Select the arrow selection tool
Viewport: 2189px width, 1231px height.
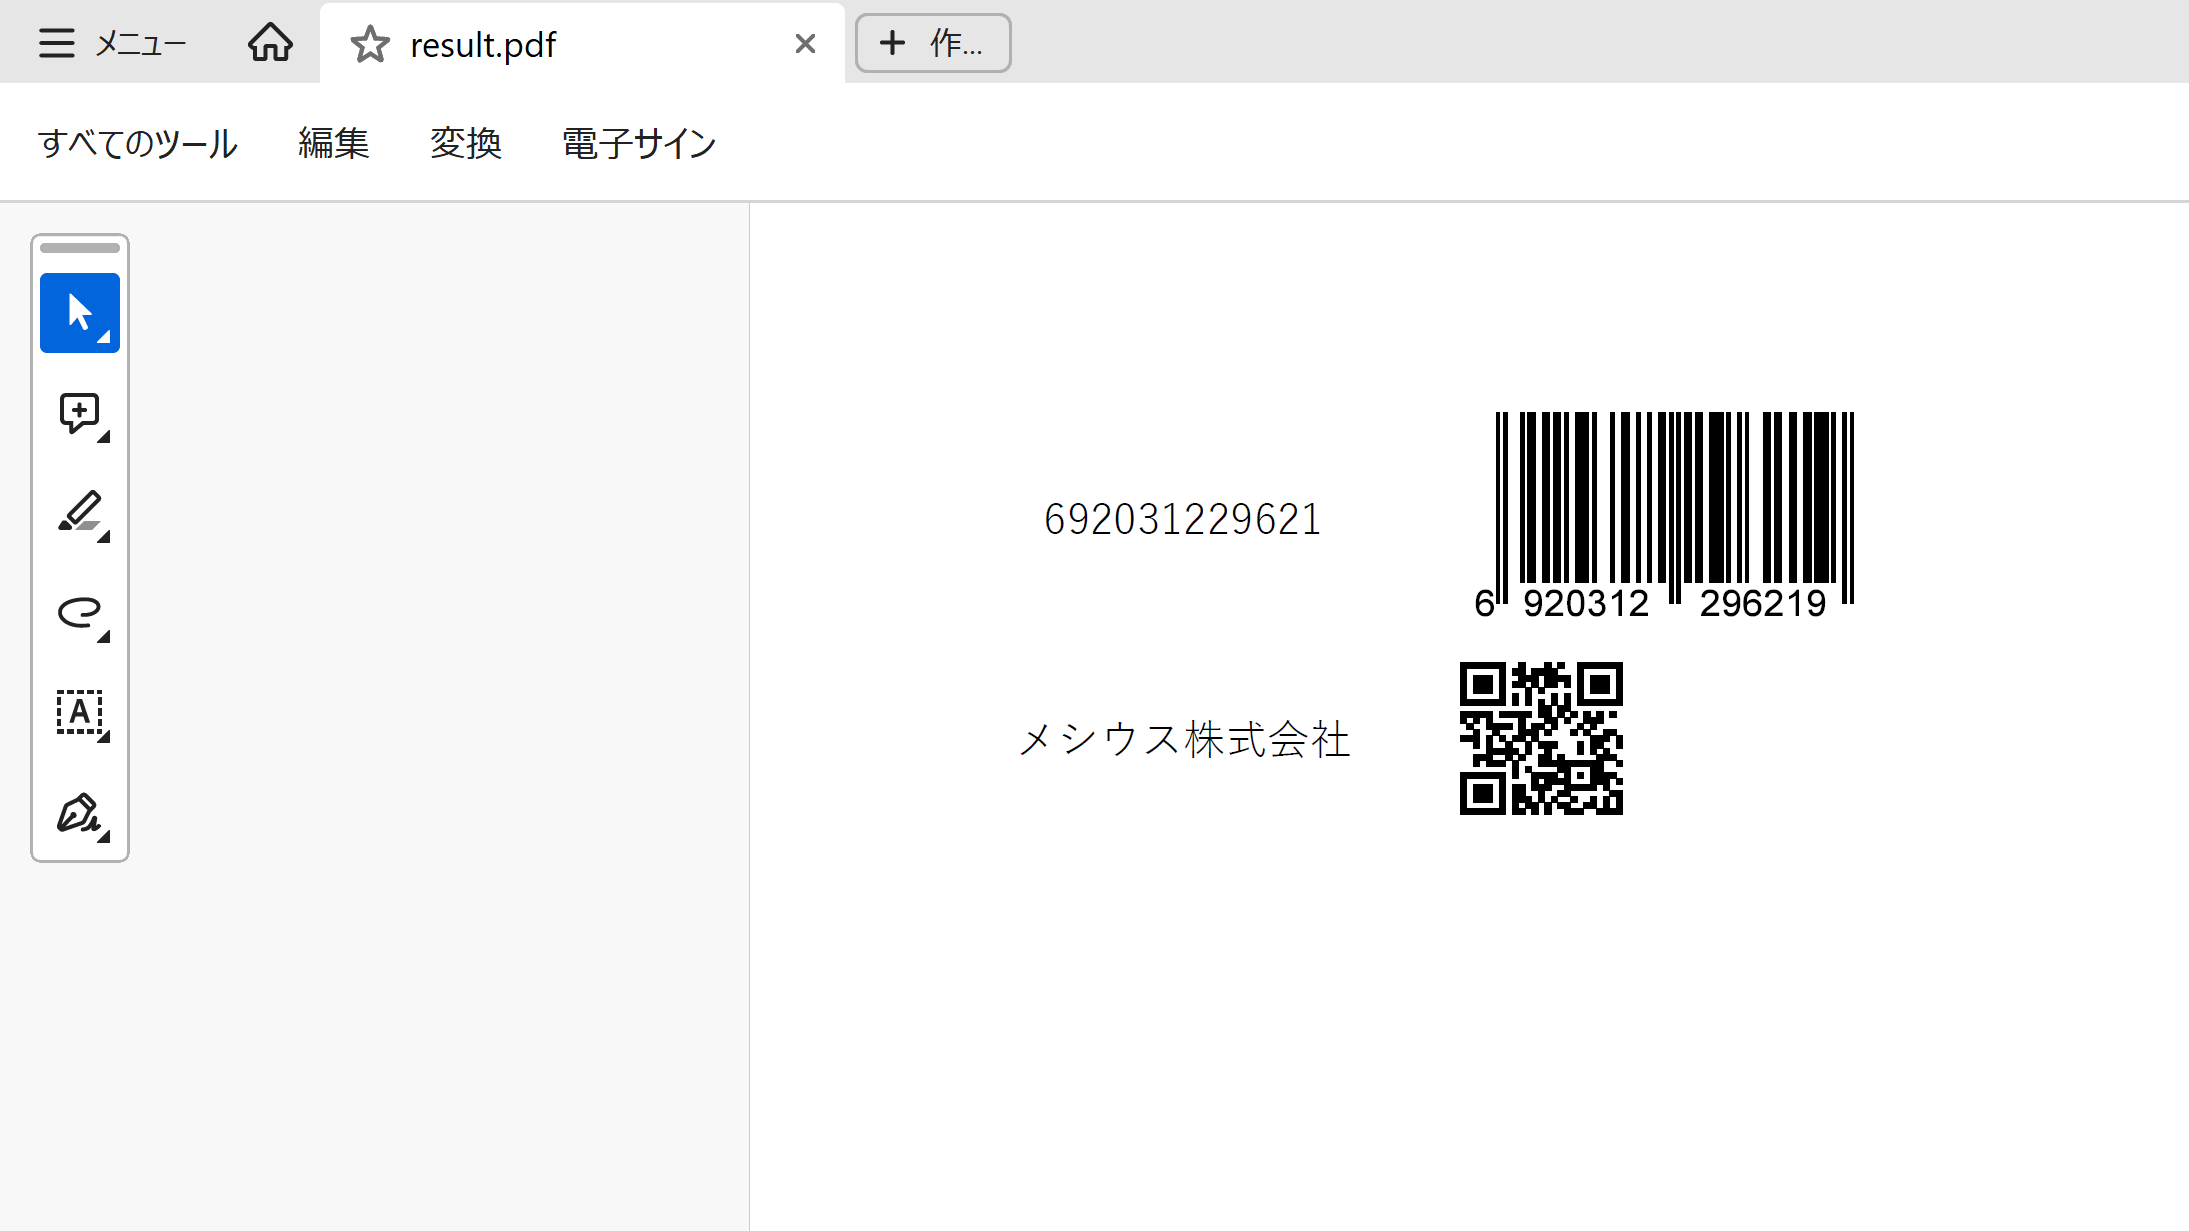click(80, 313)
